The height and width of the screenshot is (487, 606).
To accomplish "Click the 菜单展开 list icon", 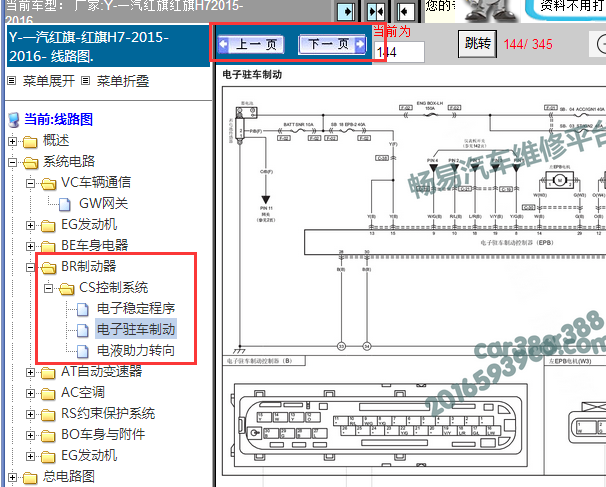I will click(12, 81).
